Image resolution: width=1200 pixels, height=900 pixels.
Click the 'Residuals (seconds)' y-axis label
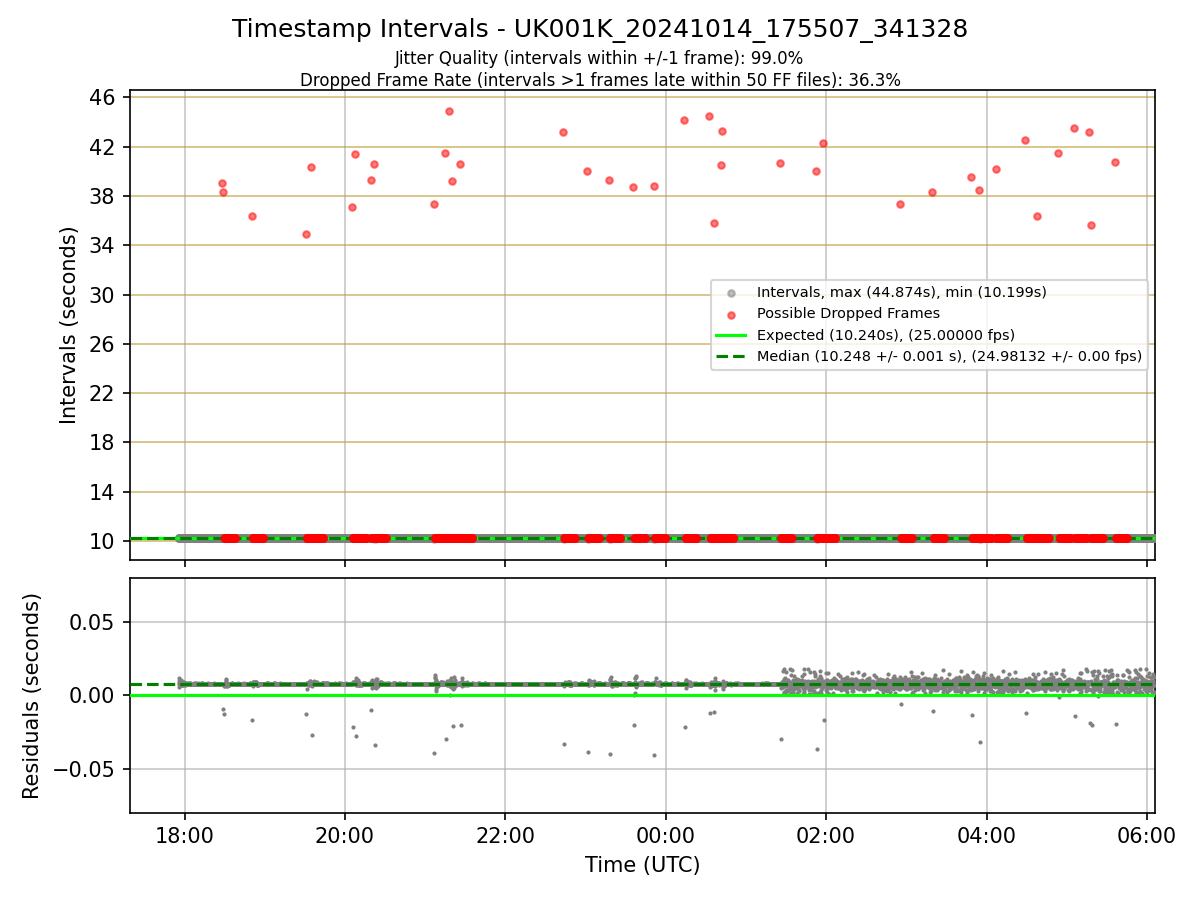32,696
